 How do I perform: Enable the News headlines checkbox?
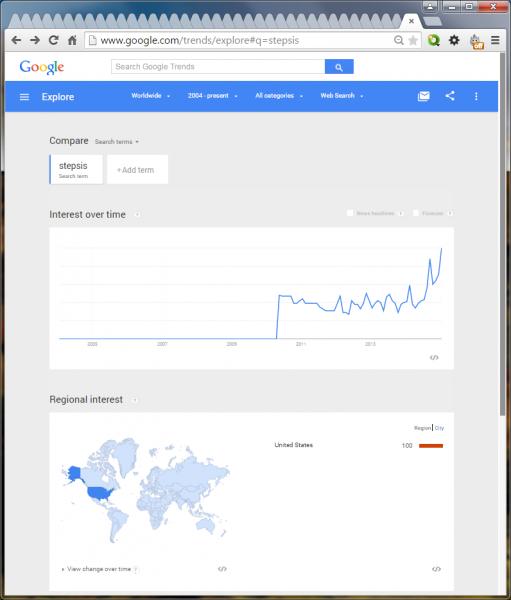pyautogui.click(x=349, y=213)
